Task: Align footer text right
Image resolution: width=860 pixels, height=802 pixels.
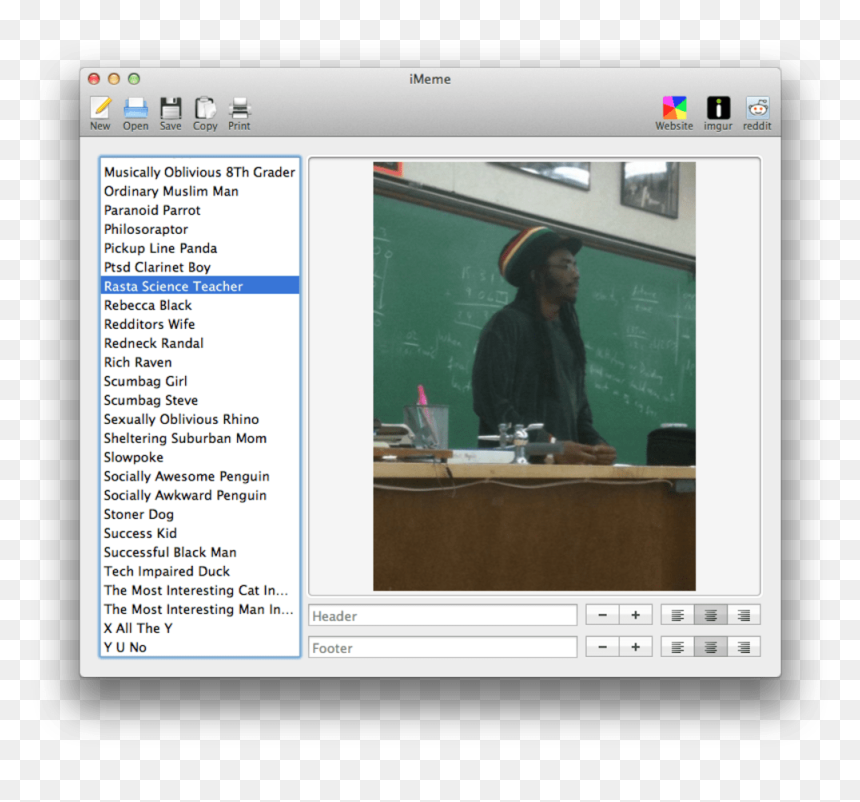Action: [744, 647]
